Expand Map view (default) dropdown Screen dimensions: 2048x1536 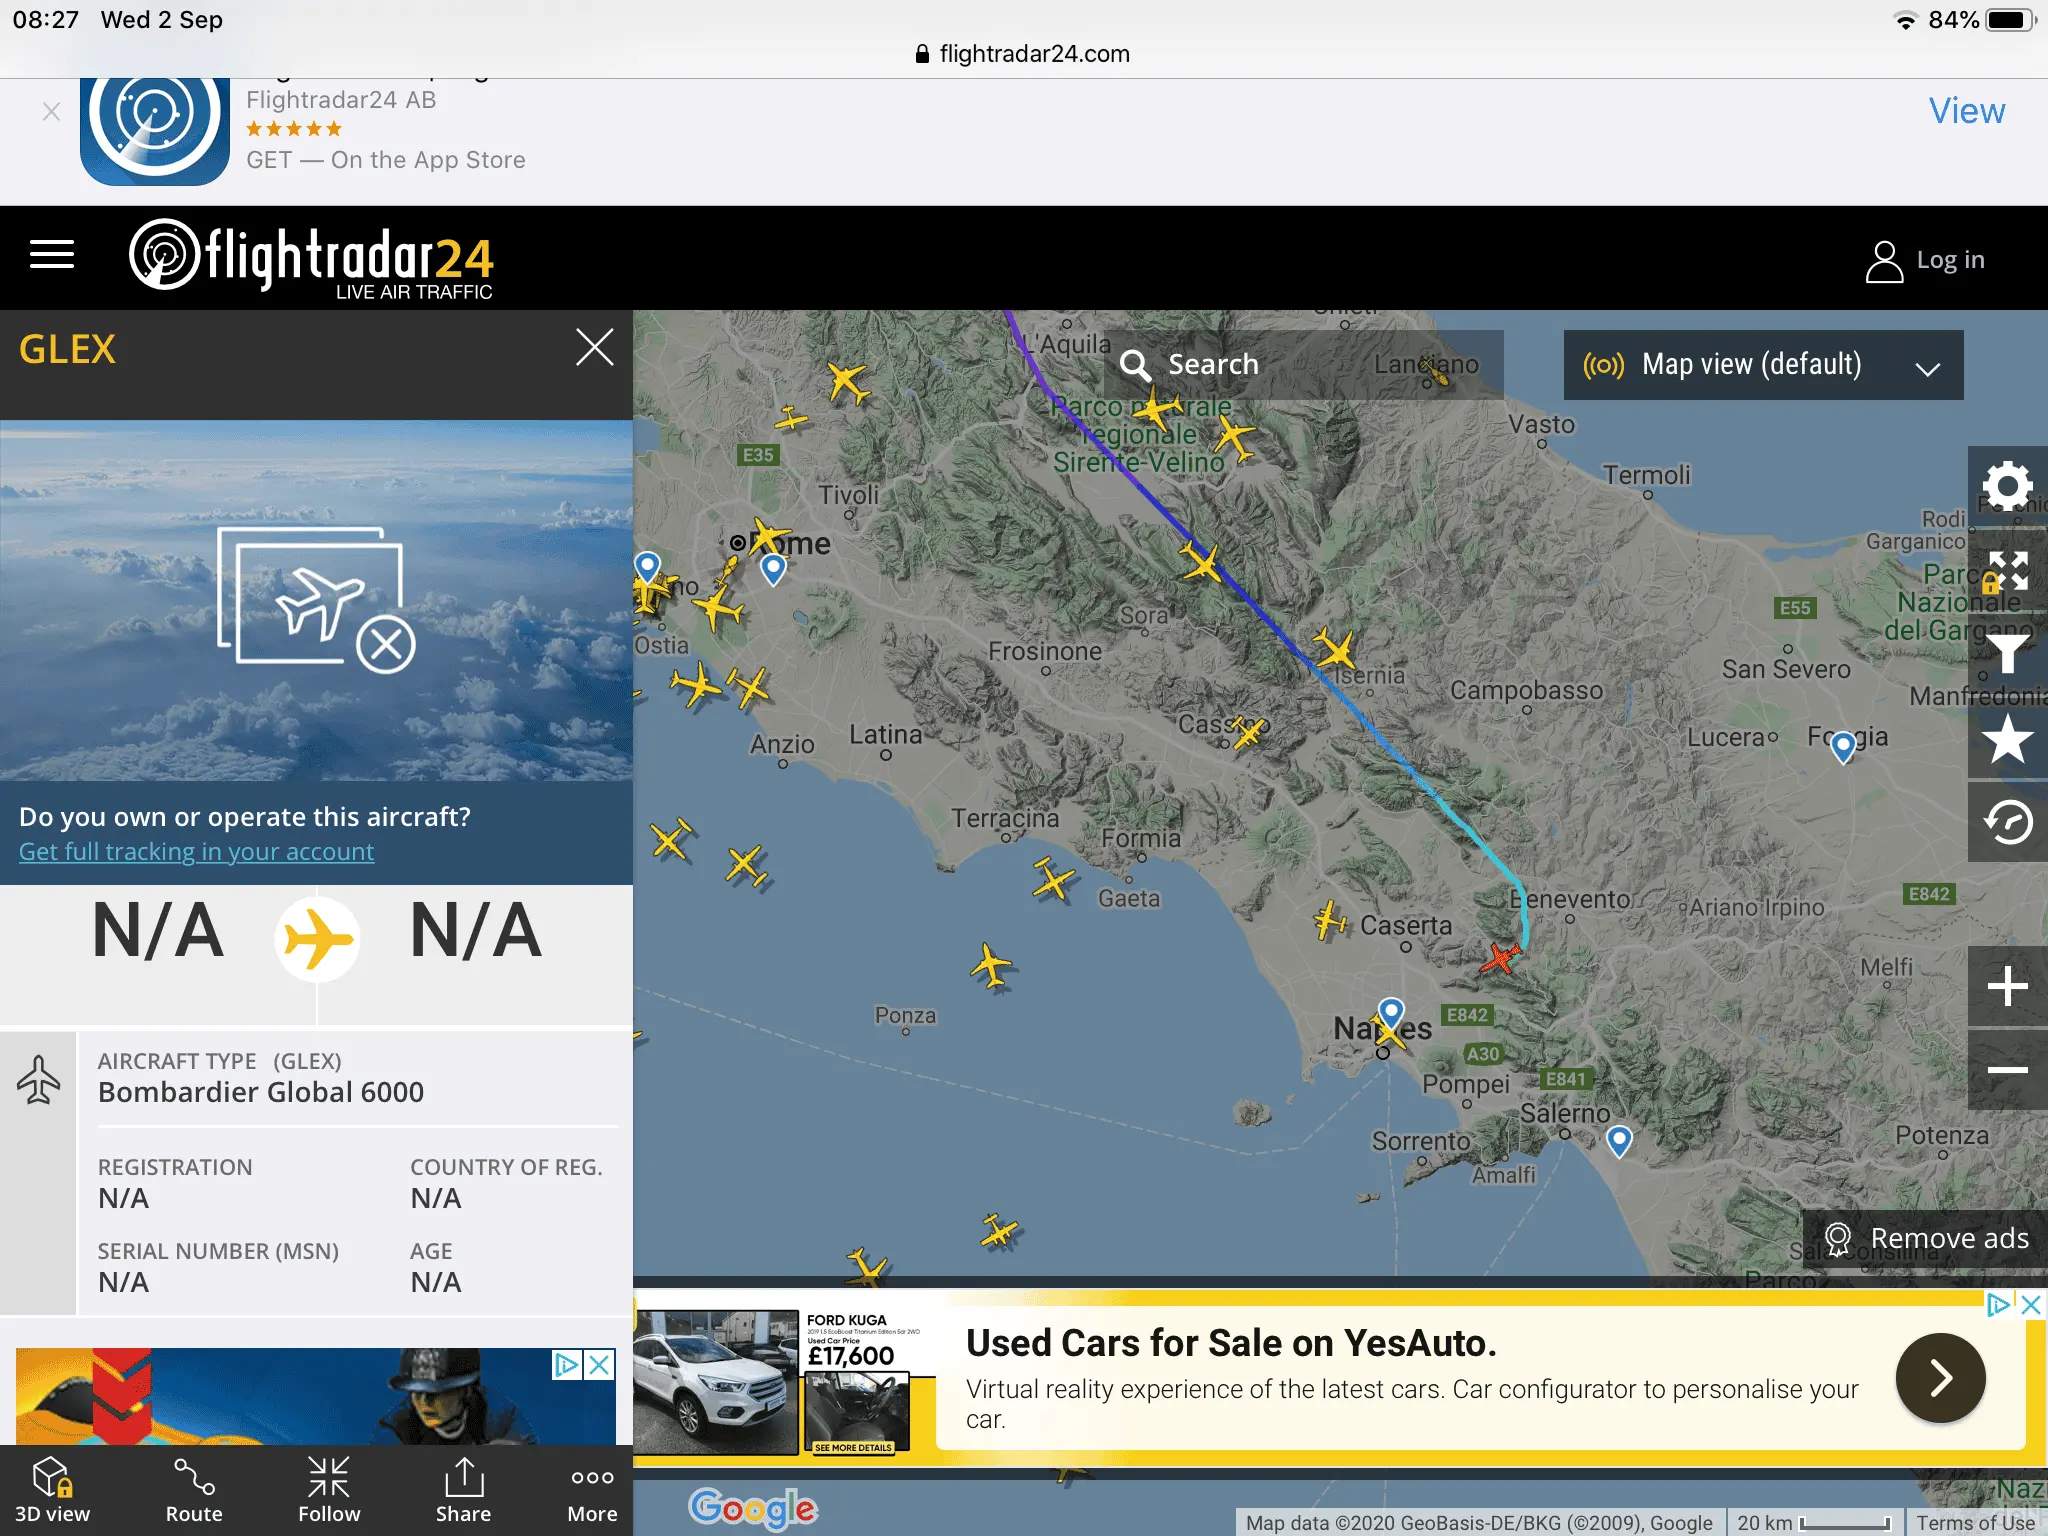(1762, 365)
